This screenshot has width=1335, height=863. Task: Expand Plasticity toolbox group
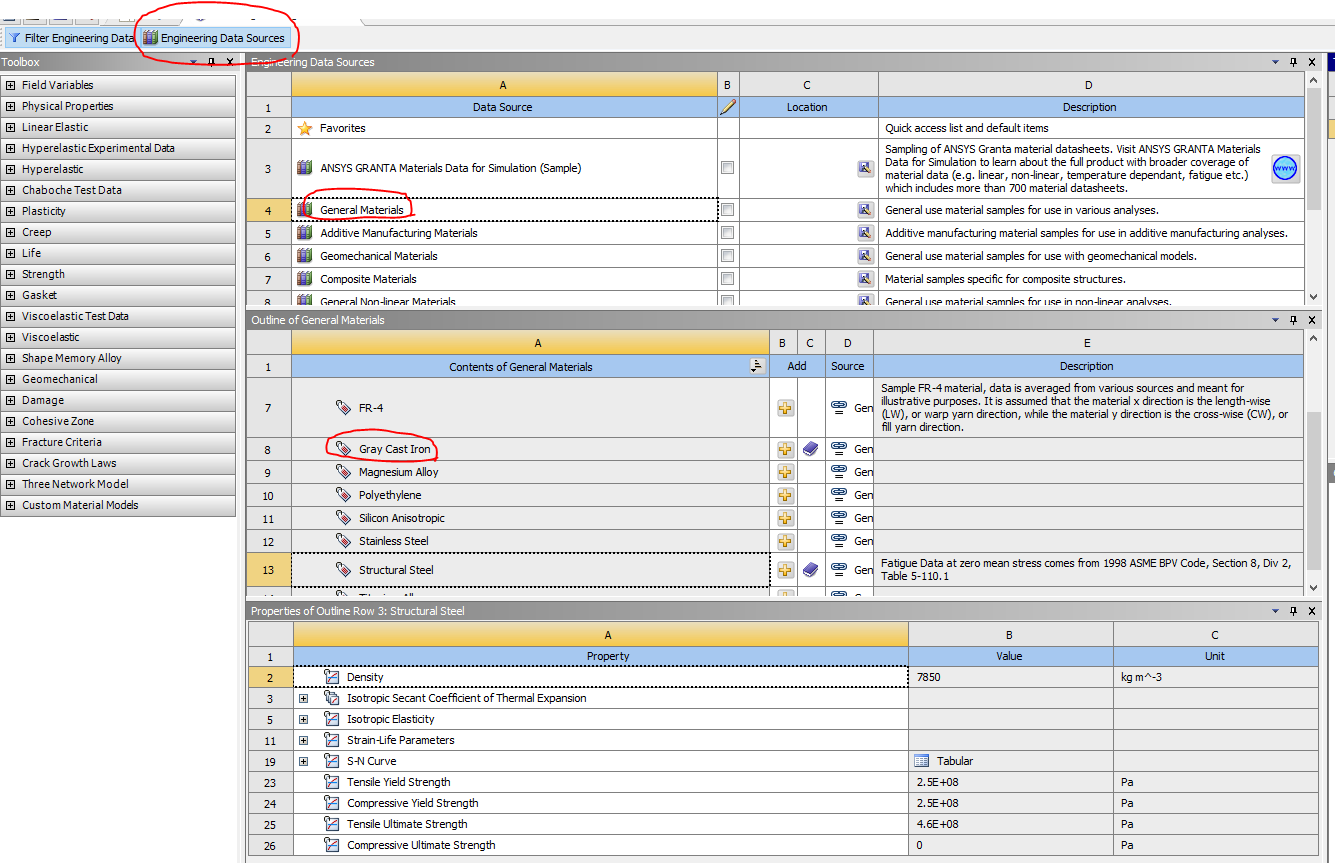[x=11, y=211]
